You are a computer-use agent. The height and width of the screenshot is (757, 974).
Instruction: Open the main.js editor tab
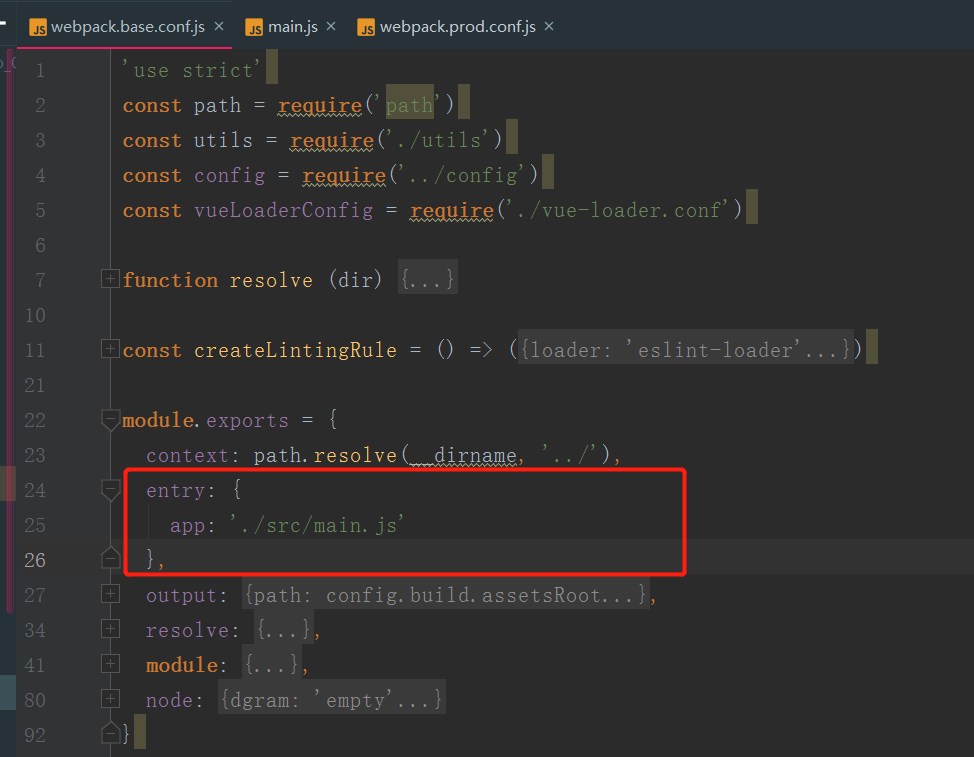[293, 27]
